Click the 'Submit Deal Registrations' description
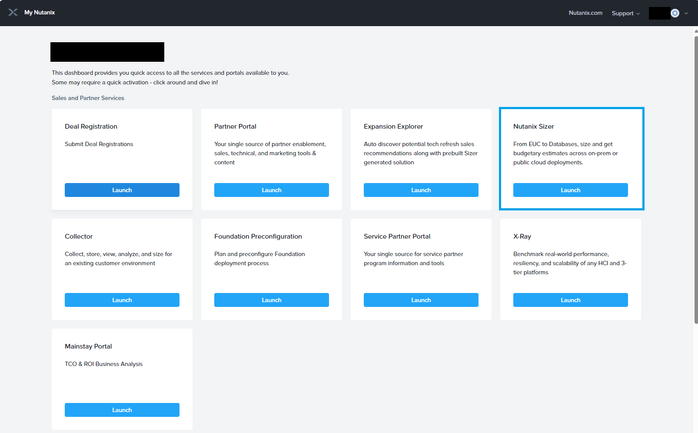Screen dimensions: 698x433 click(x=99, y=144)
